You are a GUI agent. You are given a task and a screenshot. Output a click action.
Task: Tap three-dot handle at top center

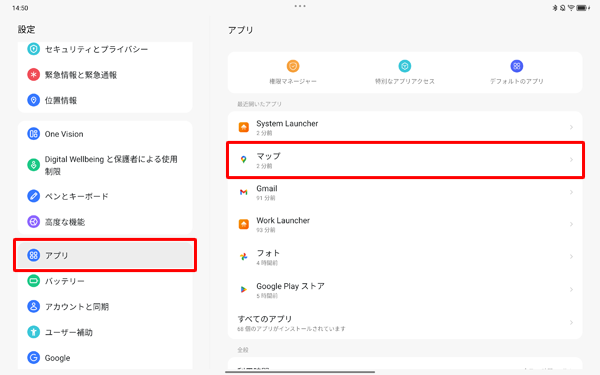point(300,6)
